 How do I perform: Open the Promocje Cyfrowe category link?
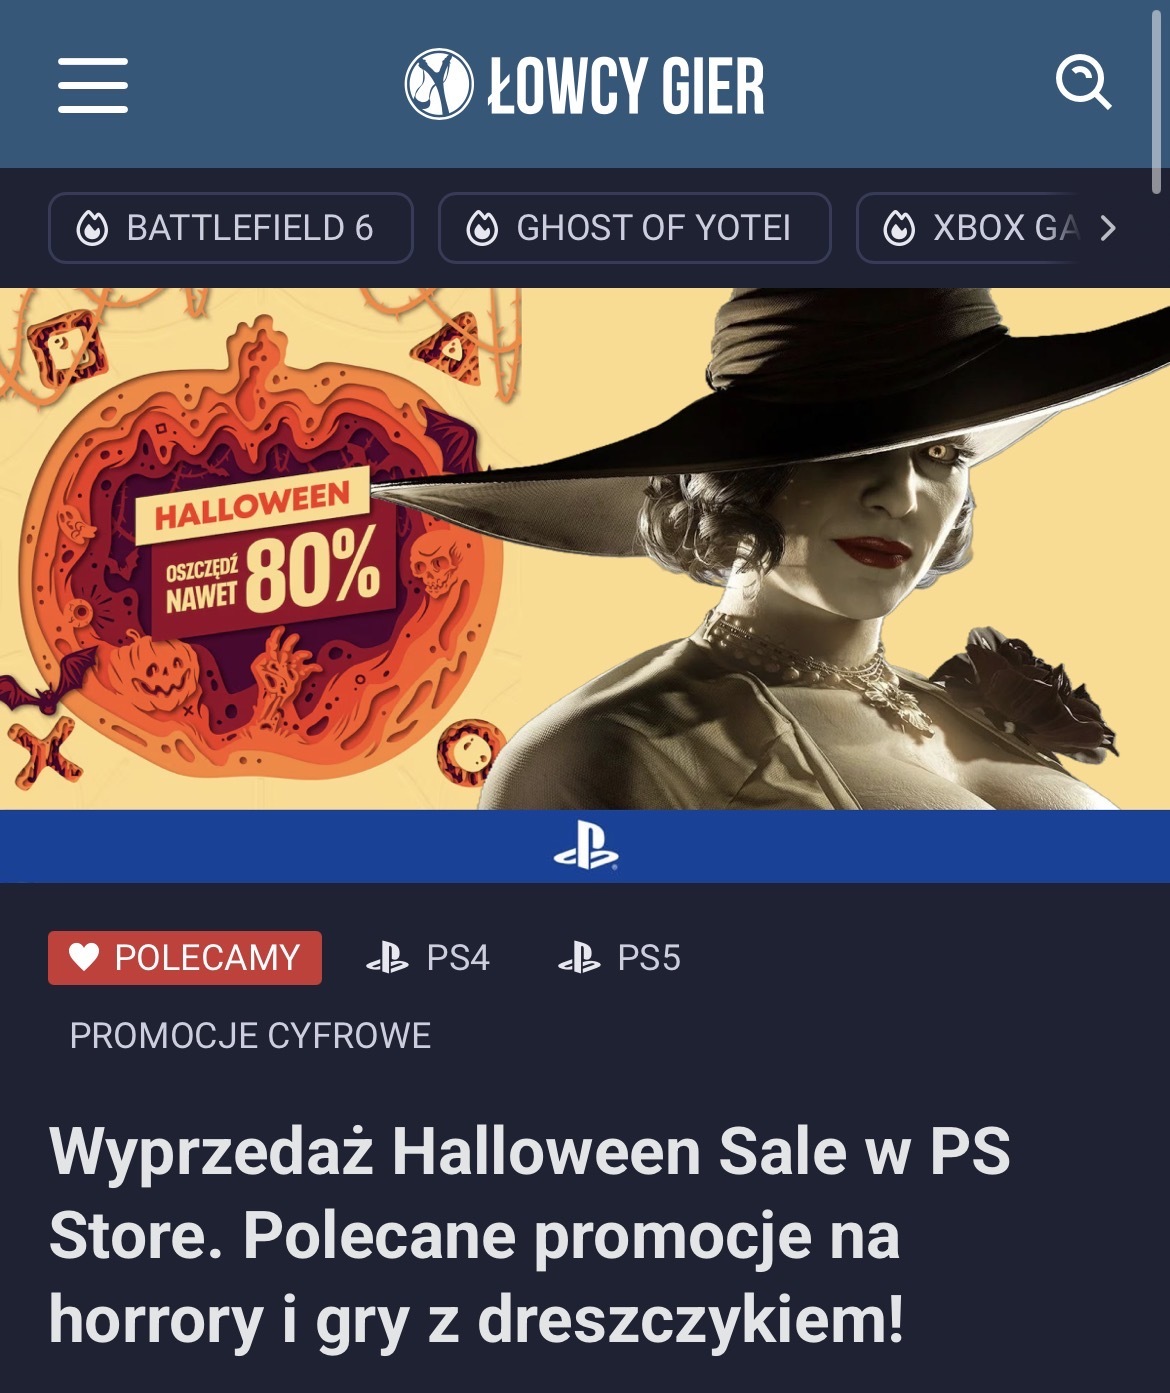(250, 1036)
